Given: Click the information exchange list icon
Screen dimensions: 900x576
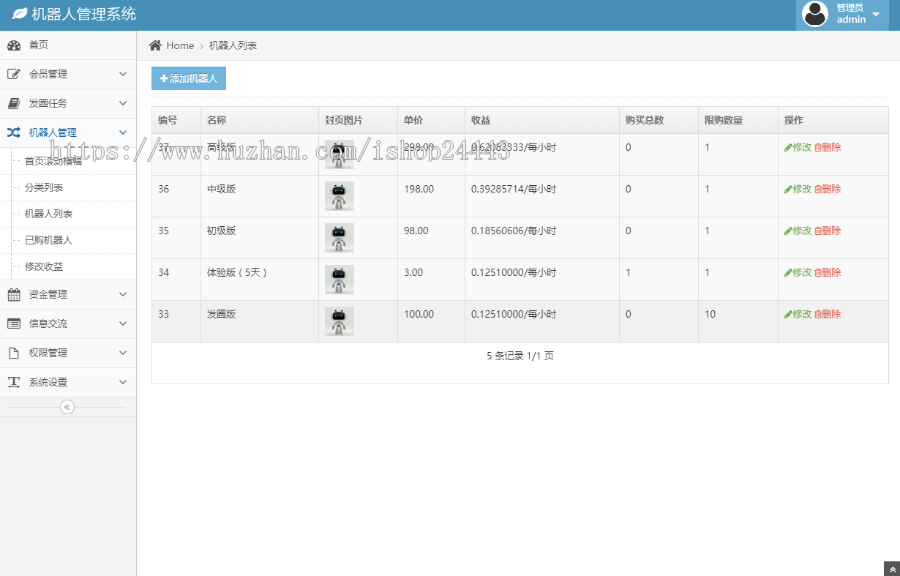Looking at the screenshot, I should pos(14,324).
